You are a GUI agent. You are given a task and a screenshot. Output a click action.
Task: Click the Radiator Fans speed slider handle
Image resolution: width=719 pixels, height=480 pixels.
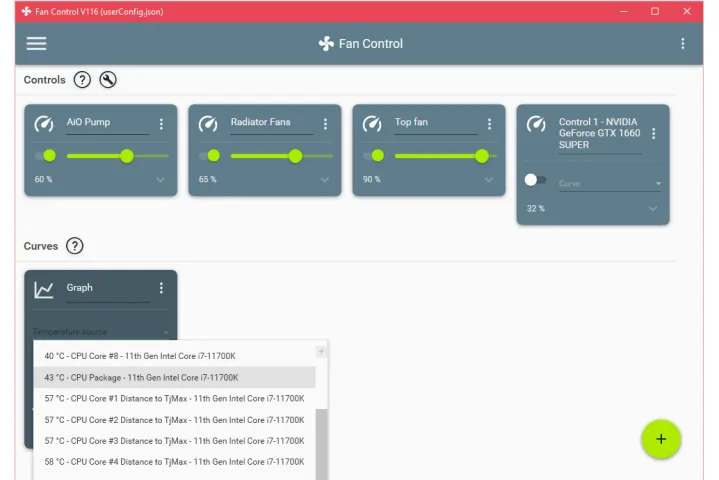pos(296,156)
